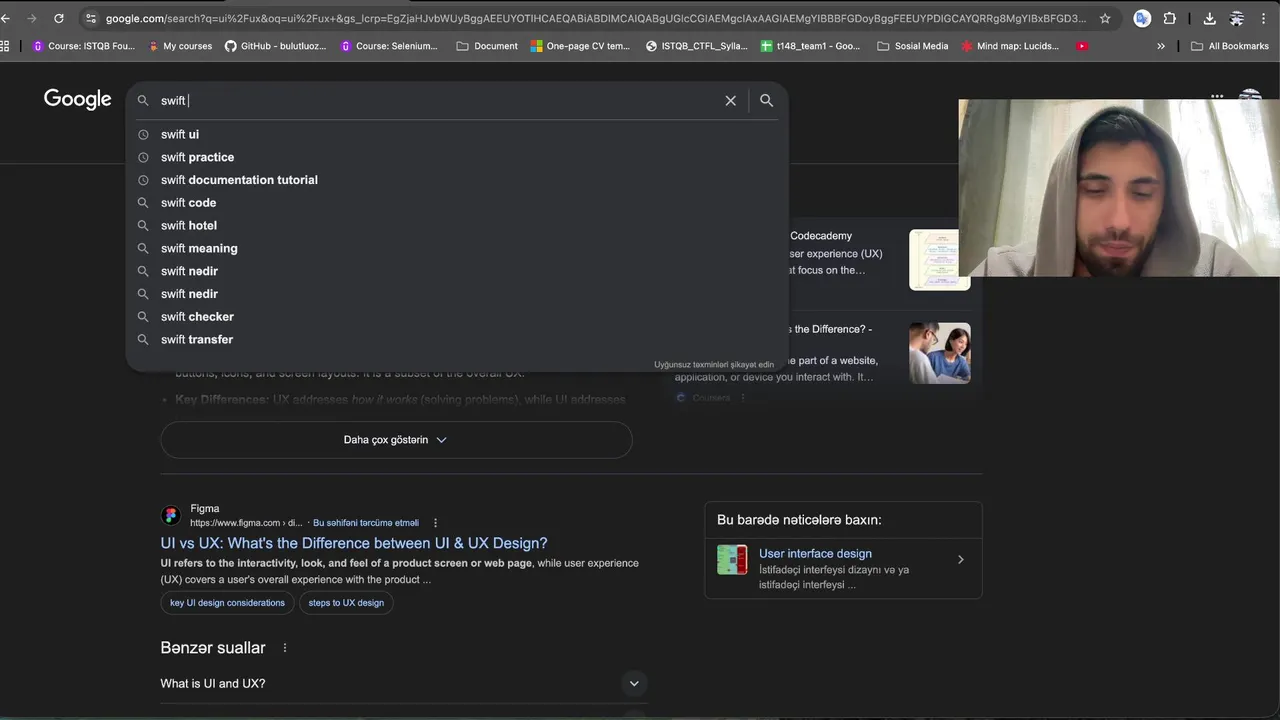1280x720 pixels.
Task: Open 'Course: Selenium...' bookmark
Action: [389, 46]
